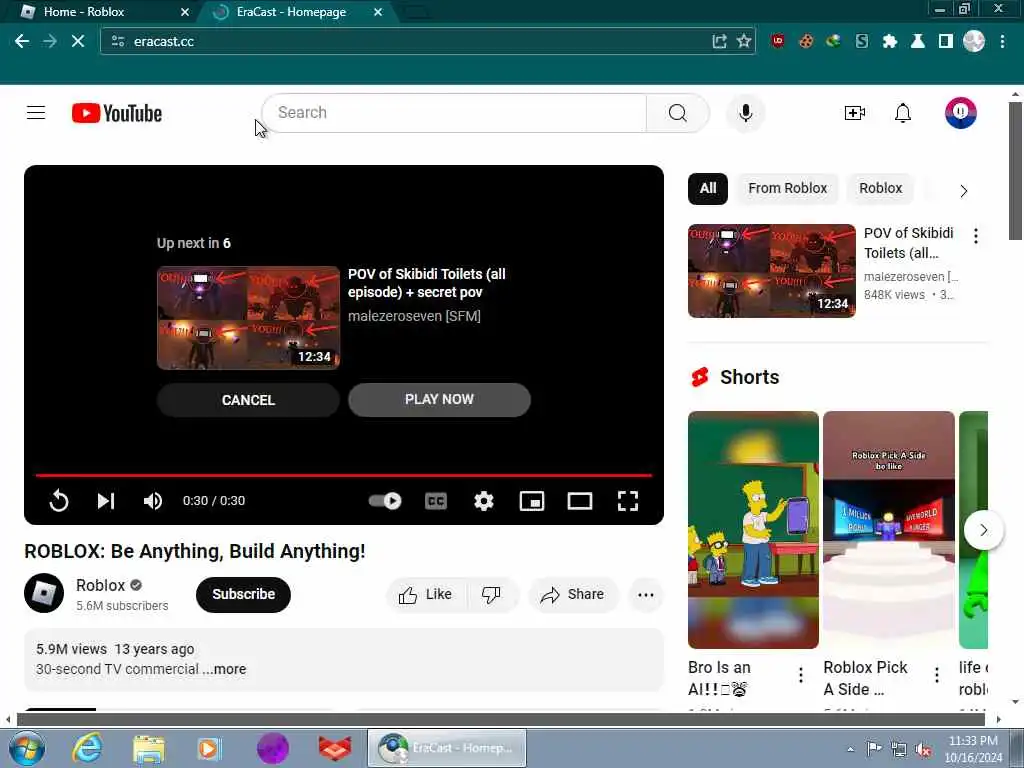Share this page icon in address bar

tap(719, 41)
